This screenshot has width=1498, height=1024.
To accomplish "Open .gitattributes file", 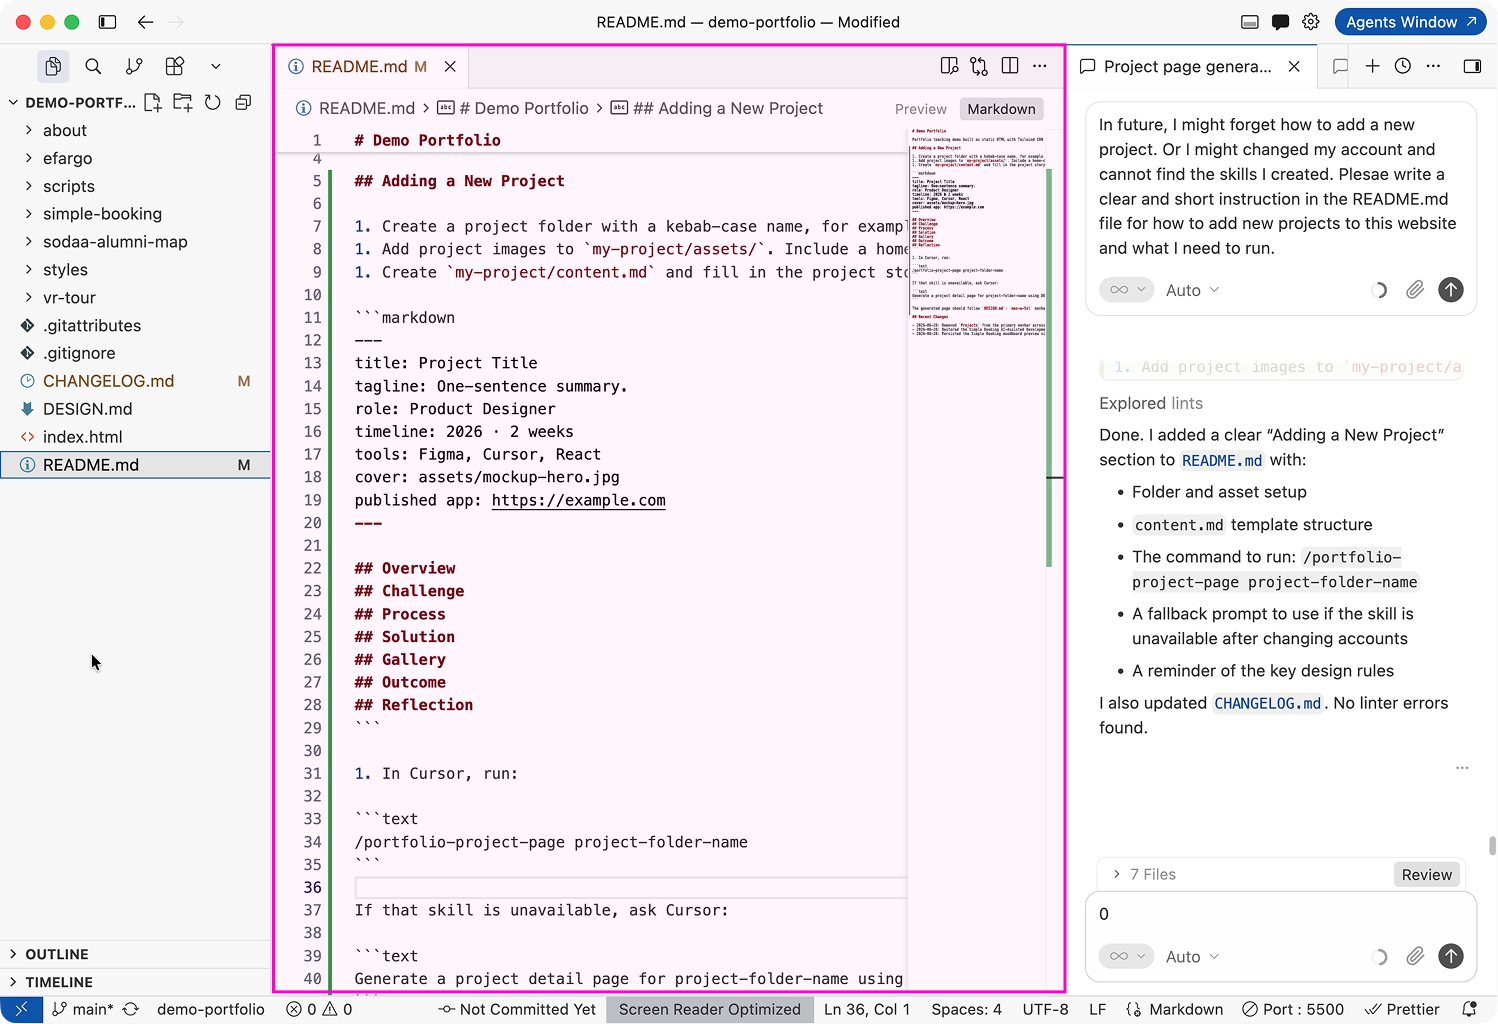I will tap(135, 326).
